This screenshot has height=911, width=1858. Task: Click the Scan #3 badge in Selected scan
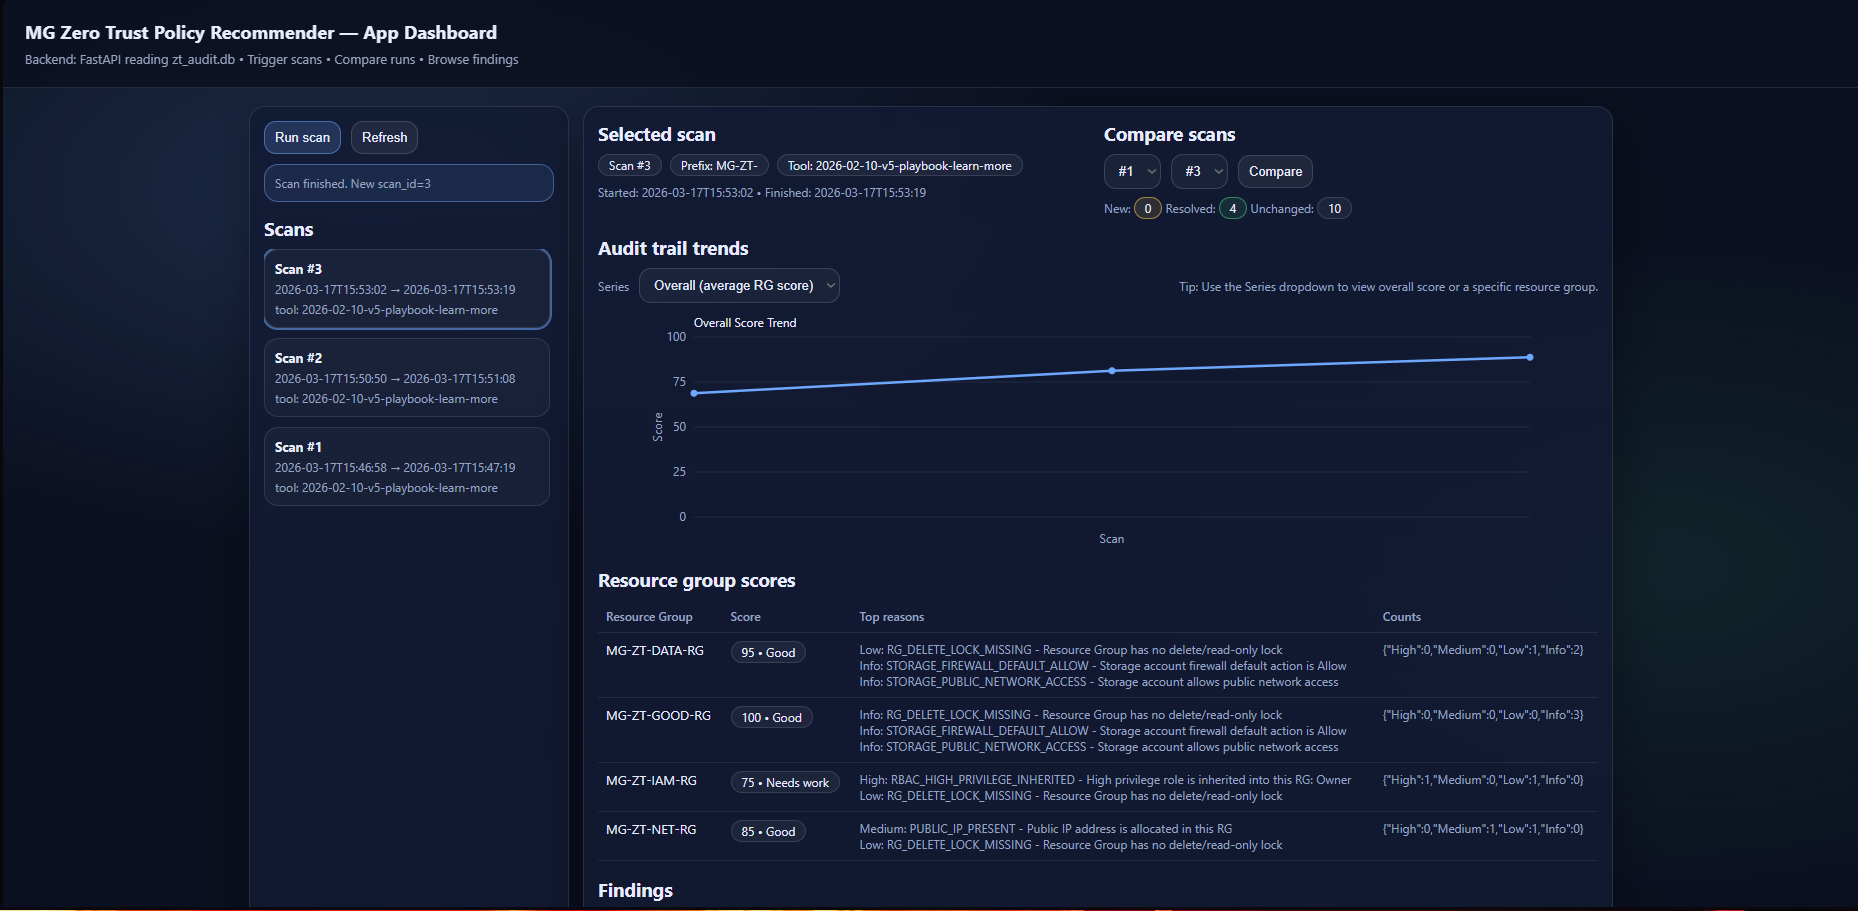629,166
